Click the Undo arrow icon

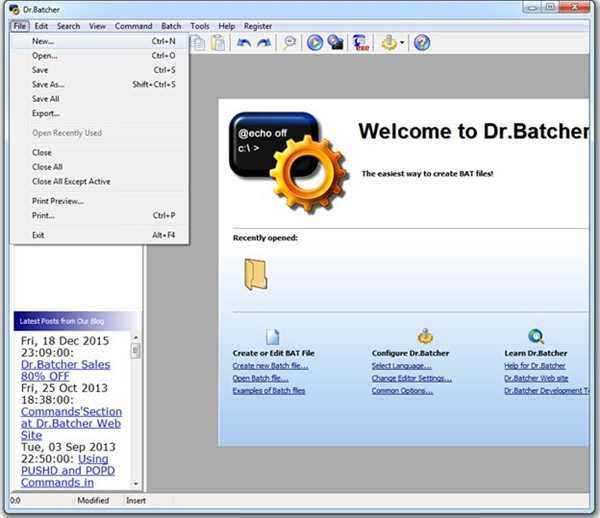point(244,42)
